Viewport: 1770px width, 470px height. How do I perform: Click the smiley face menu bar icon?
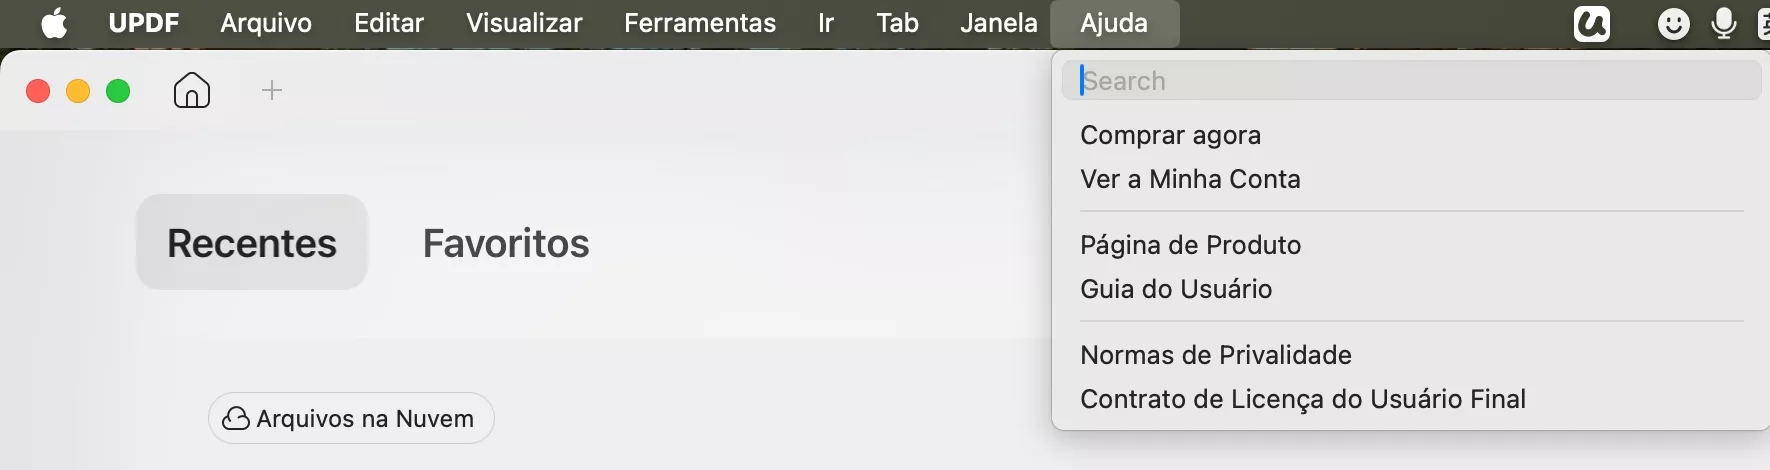click(1673, 23)
